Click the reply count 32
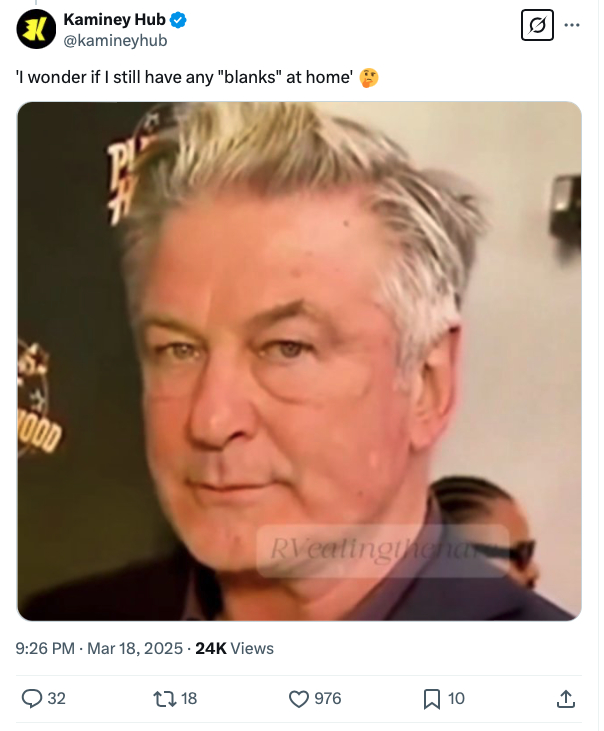Screen dimensions: 604x731 pos(56,698)
